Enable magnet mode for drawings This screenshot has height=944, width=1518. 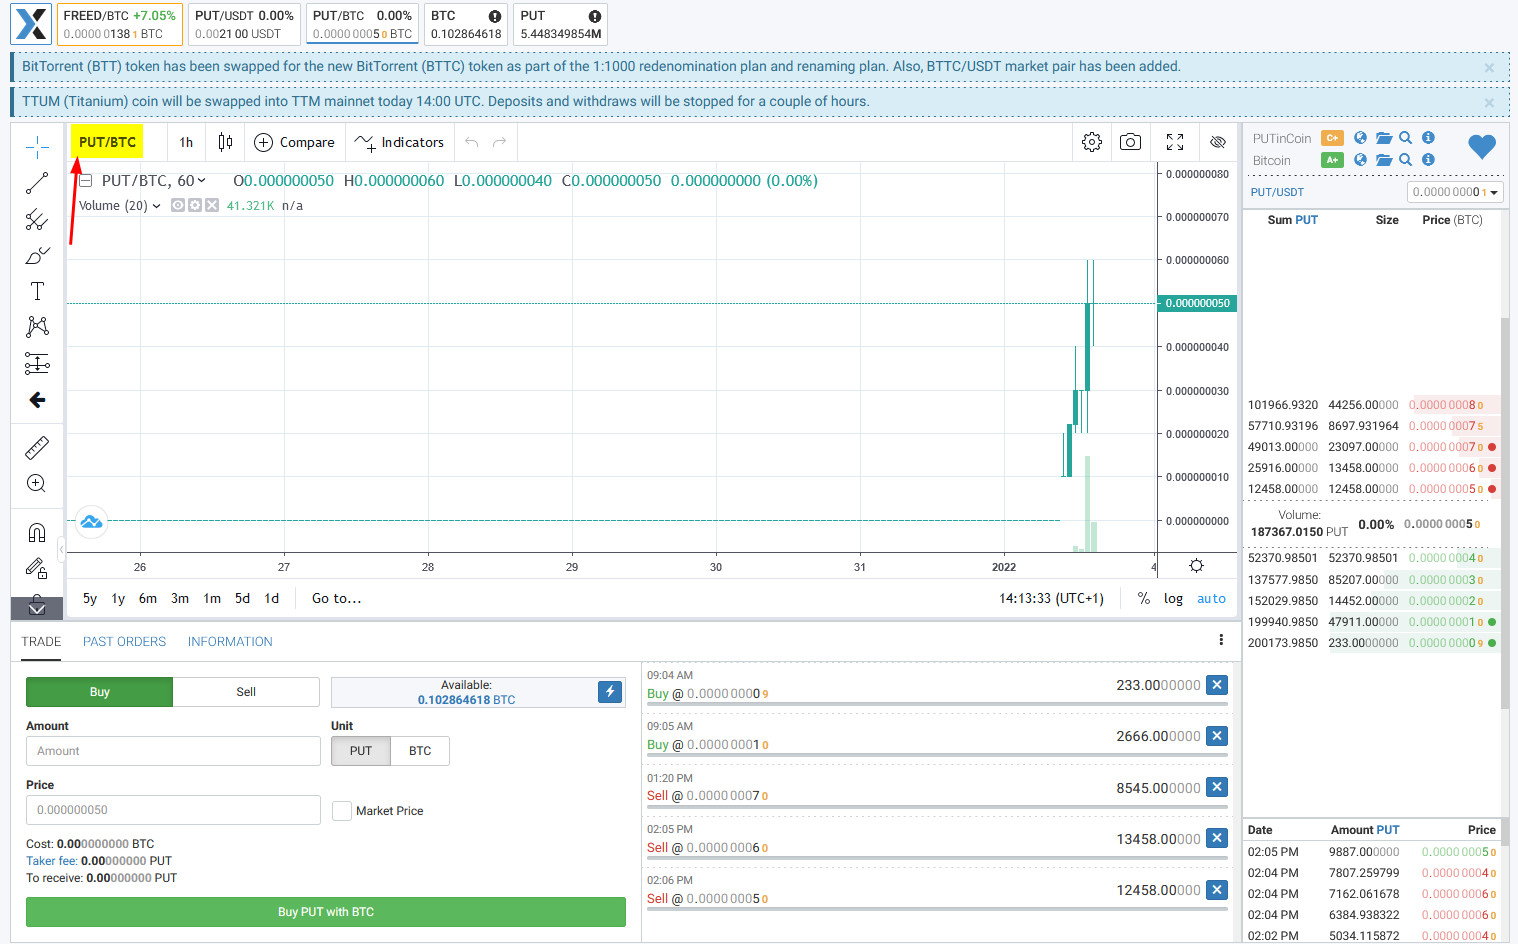[x=37, y=532]
